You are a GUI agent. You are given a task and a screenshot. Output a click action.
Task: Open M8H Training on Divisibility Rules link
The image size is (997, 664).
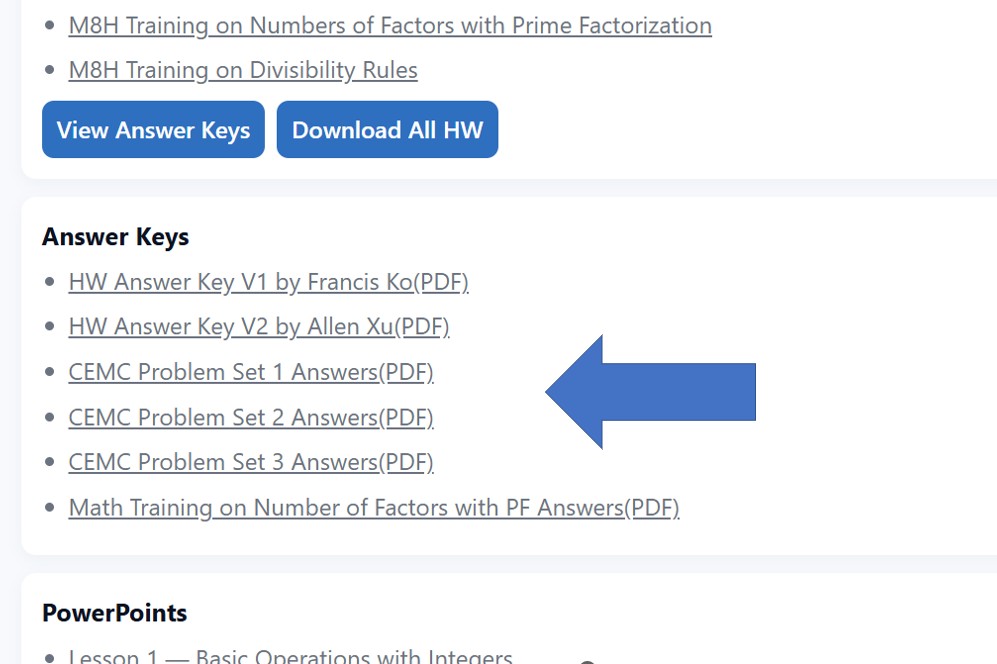click(243, 71)
